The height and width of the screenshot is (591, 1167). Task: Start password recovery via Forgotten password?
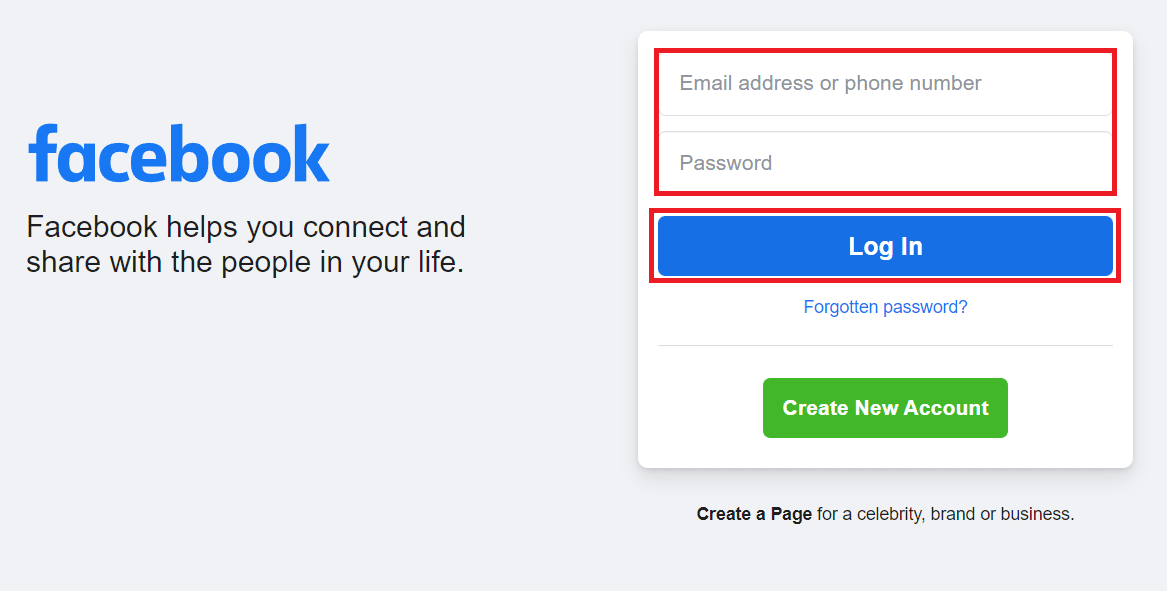[x=885, y=307]
